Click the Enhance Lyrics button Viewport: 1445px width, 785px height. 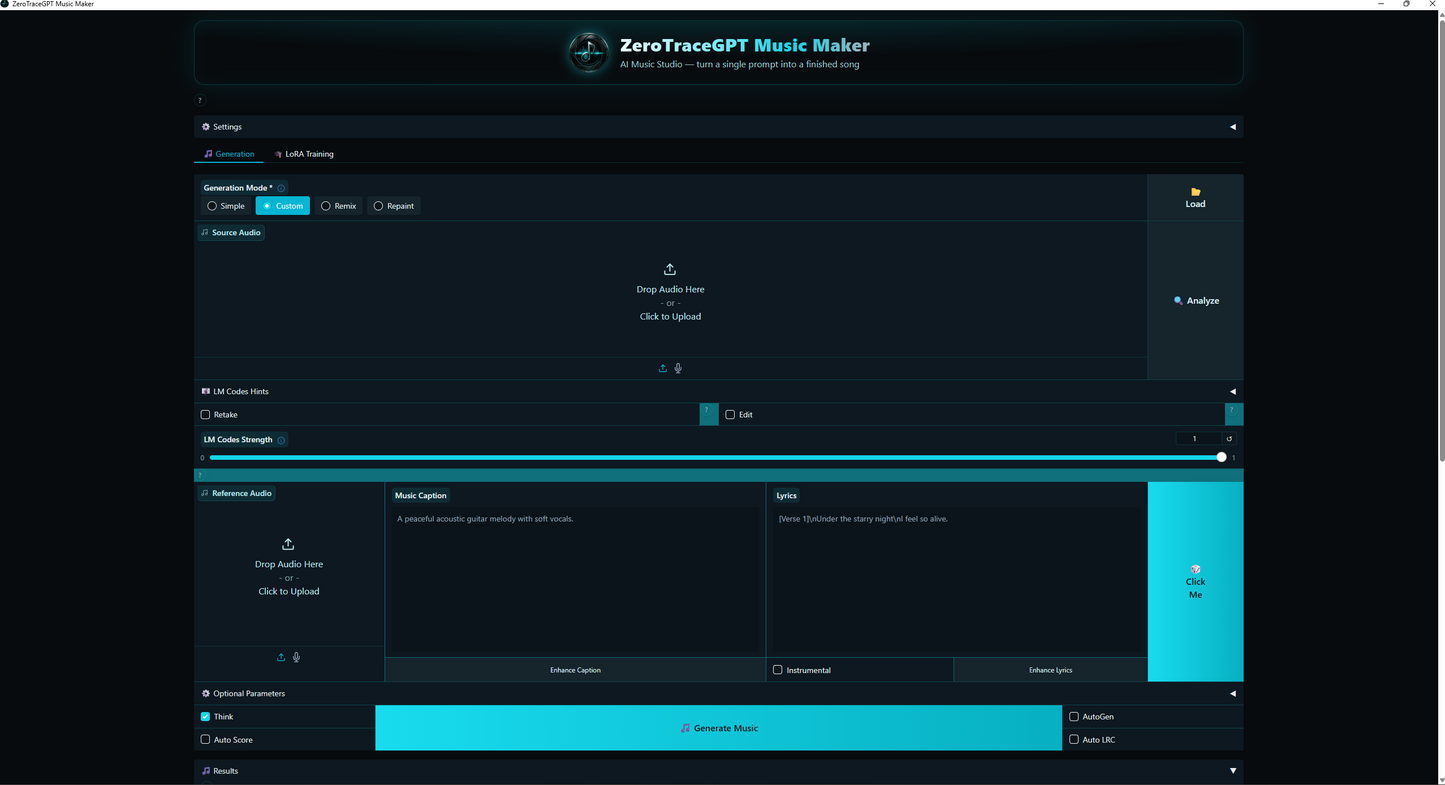[1050, 670]
